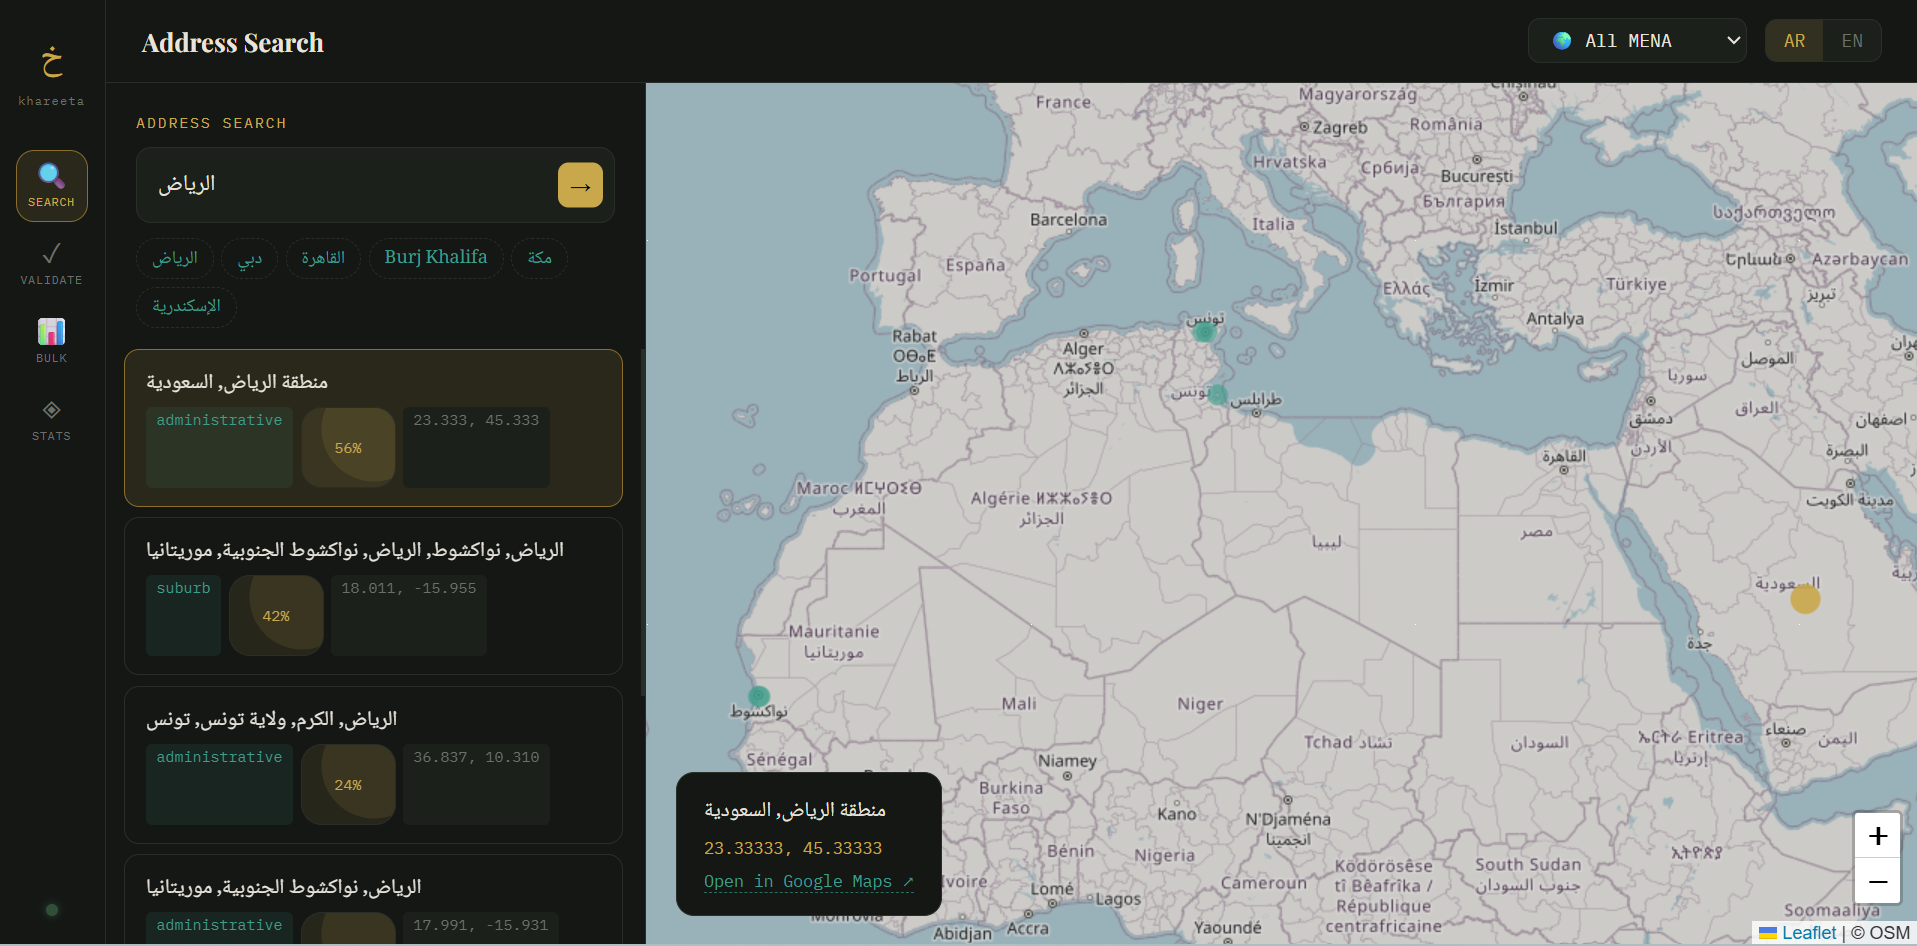Click the green status dot in sidebar

(52, 910)
